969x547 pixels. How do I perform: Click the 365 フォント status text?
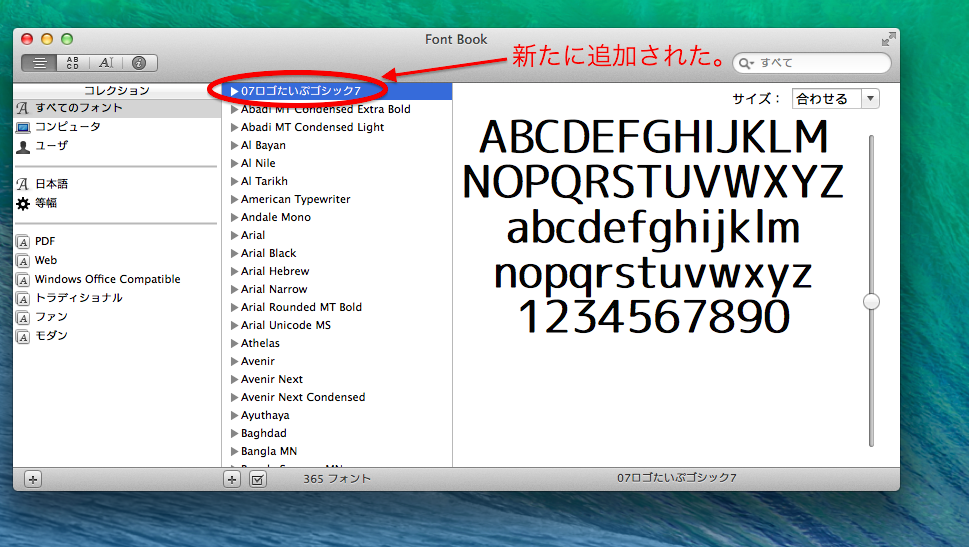(x=337, y=479)
